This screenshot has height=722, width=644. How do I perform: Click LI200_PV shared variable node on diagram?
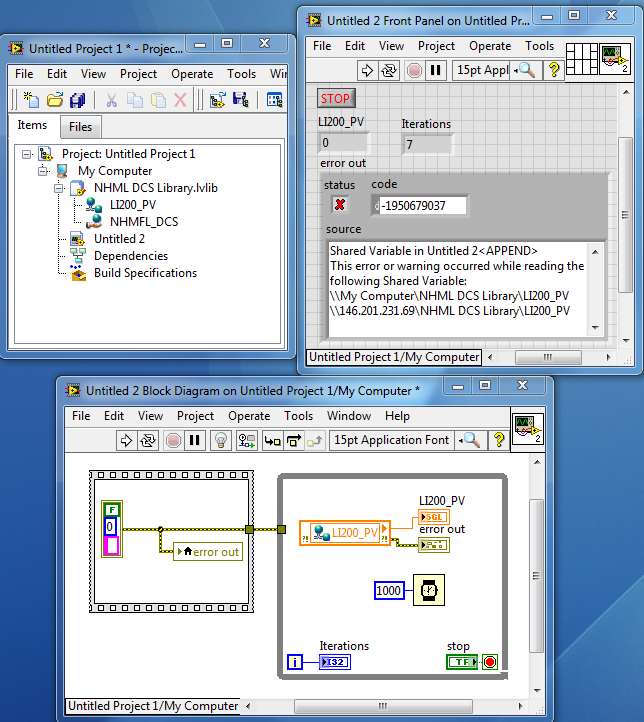click(x=345, y=533)
